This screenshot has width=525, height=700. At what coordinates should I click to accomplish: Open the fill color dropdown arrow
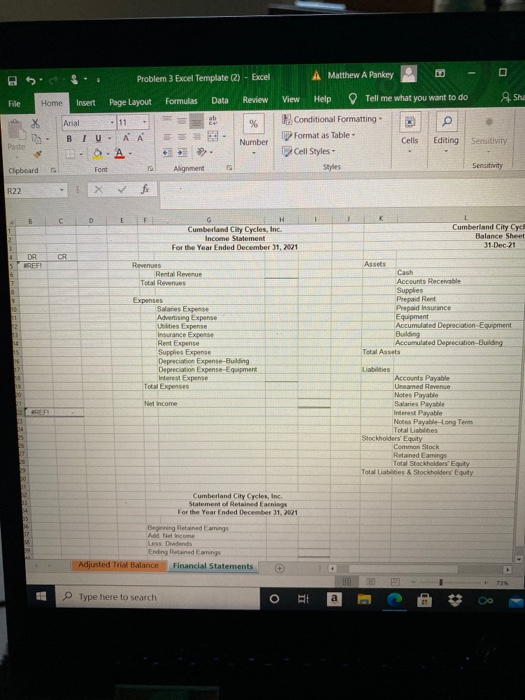(x=108, y=154)
